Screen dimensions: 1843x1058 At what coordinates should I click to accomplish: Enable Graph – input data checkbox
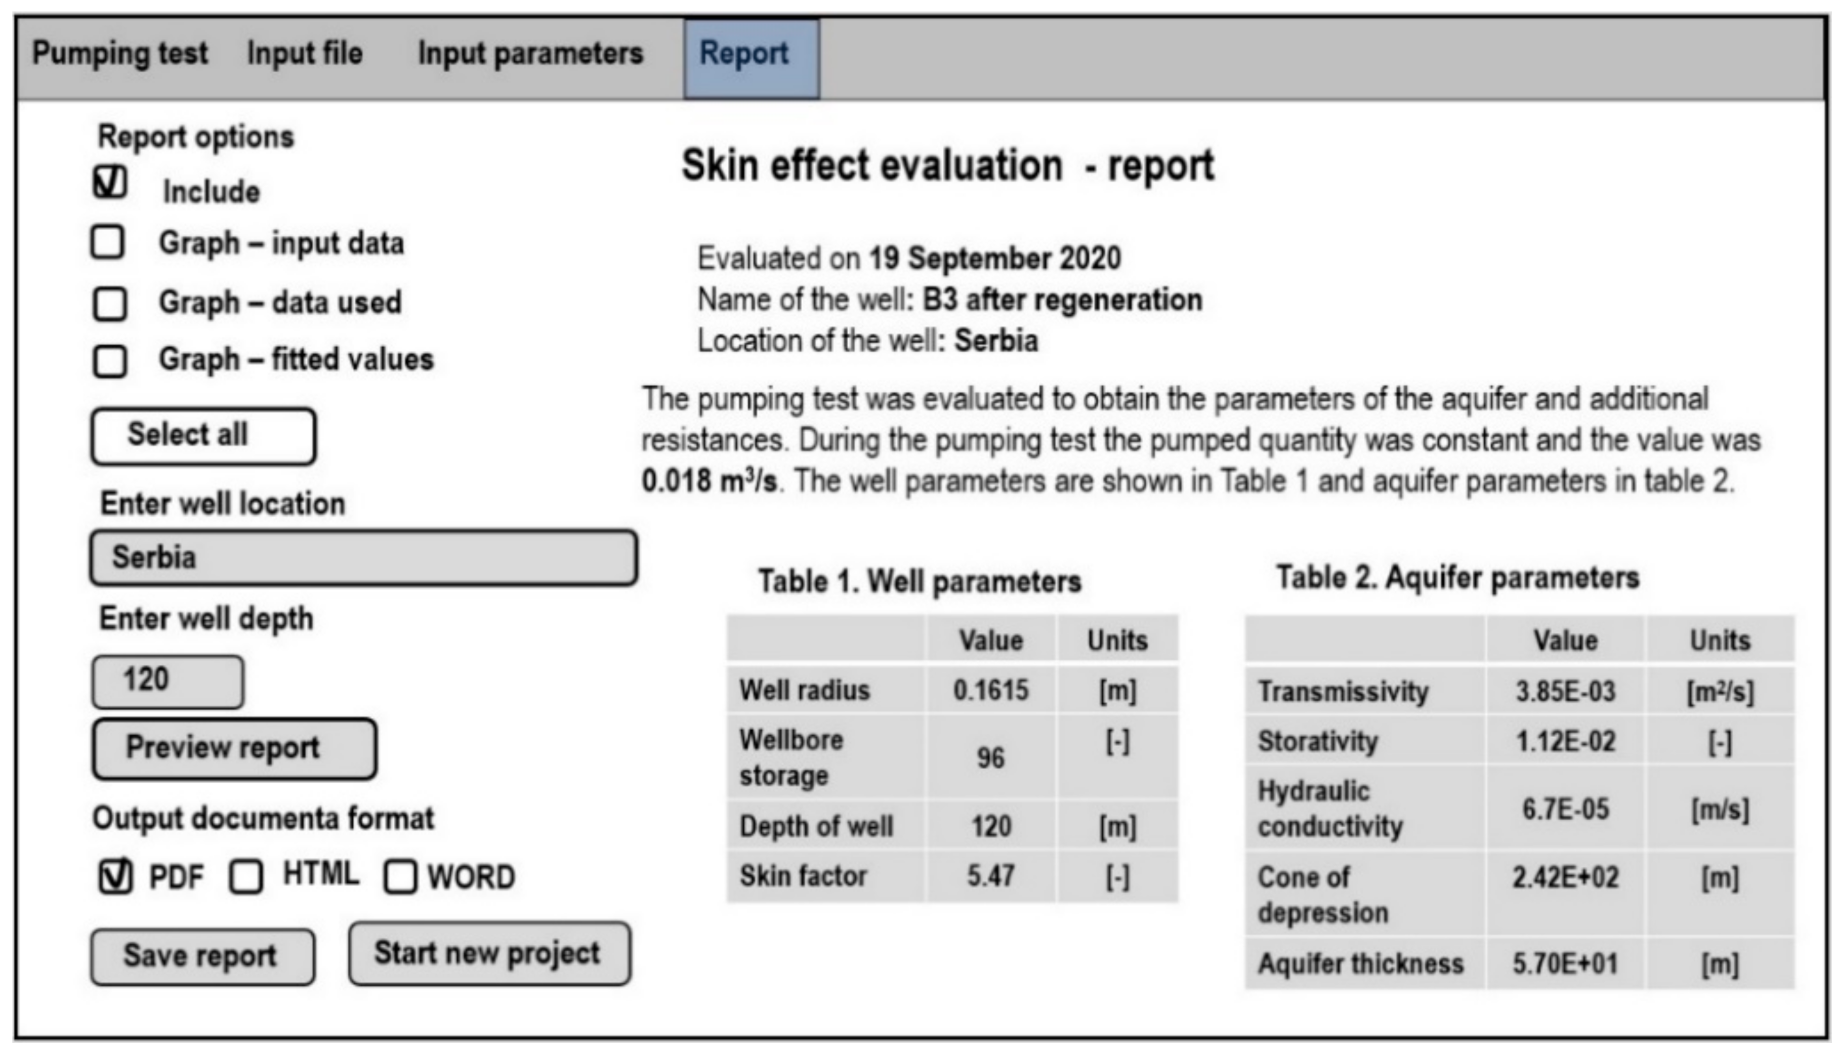point(108,243)
